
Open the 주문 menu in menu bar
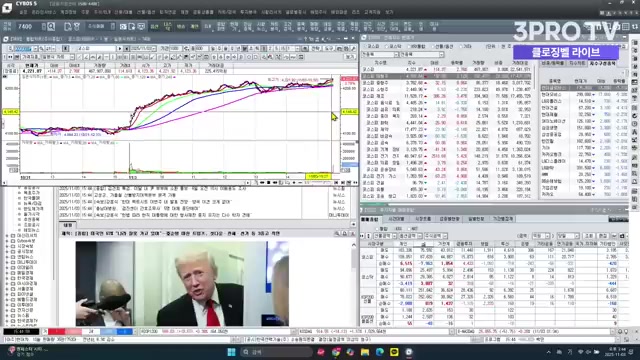click(x=85, y=13)
